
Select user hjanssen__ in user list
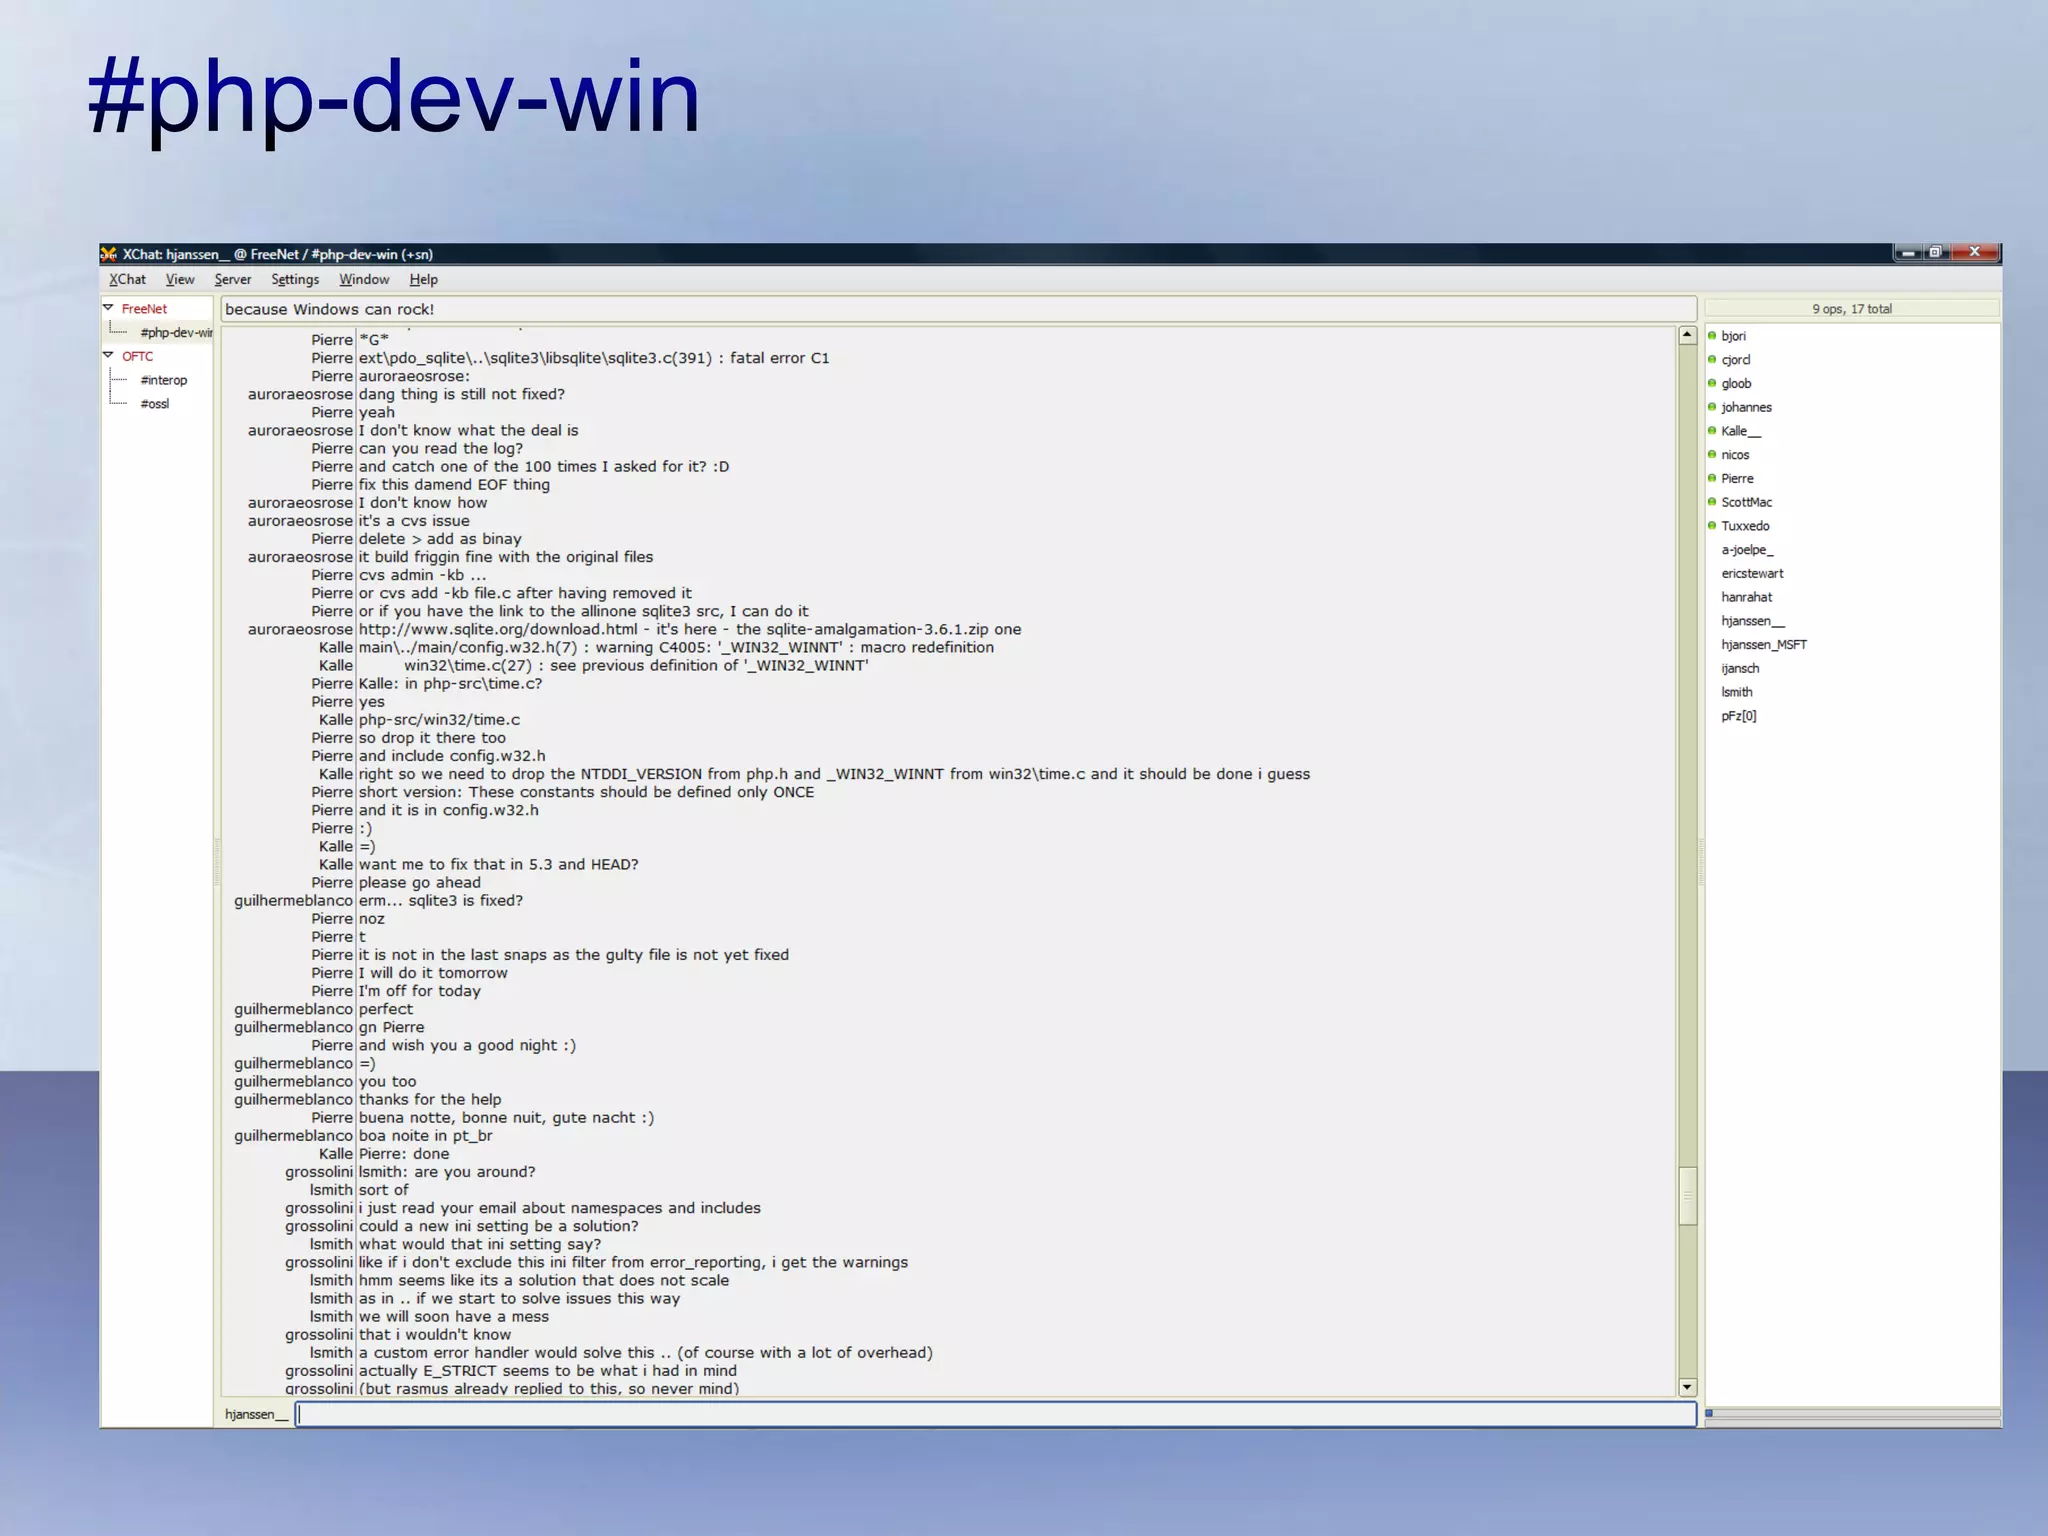[1752, 621]
